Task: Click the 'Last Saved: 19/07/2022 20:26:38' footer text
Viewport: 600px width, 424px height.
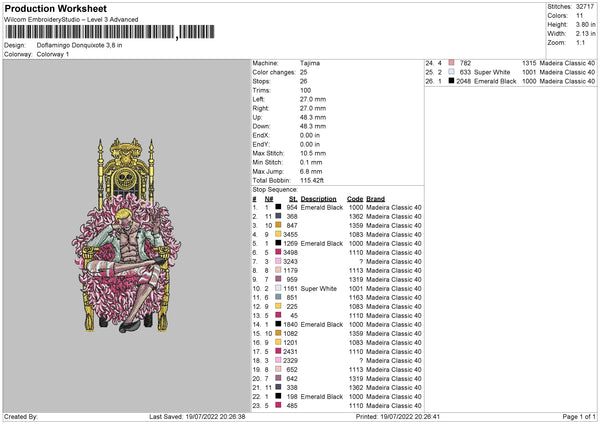Action: (x=197, y=416)
